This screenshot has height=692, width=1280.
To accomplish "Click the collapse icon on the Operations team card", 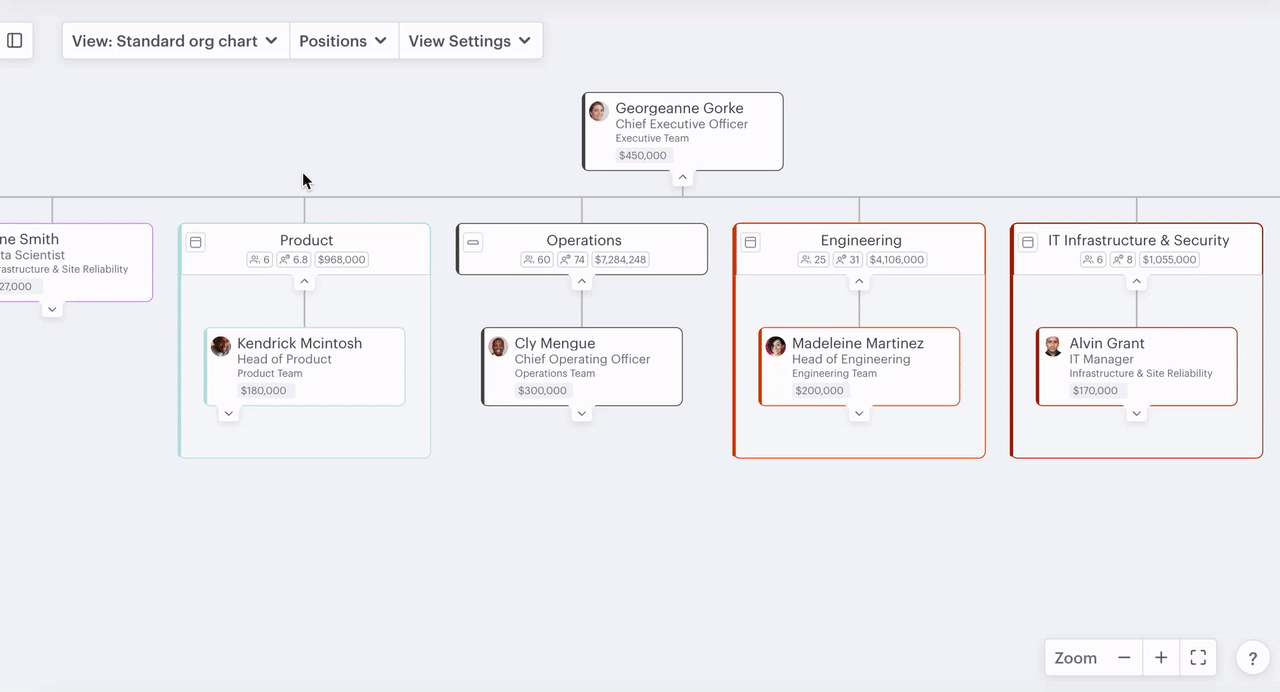I will [x=472, y=241].
